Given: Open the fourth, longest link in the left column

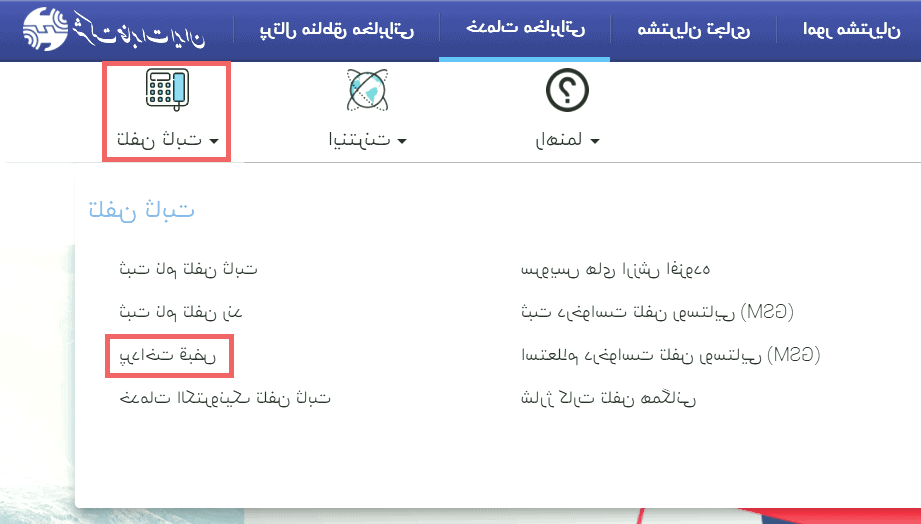Looking at the screenshot, I should [x=224, y=398].
